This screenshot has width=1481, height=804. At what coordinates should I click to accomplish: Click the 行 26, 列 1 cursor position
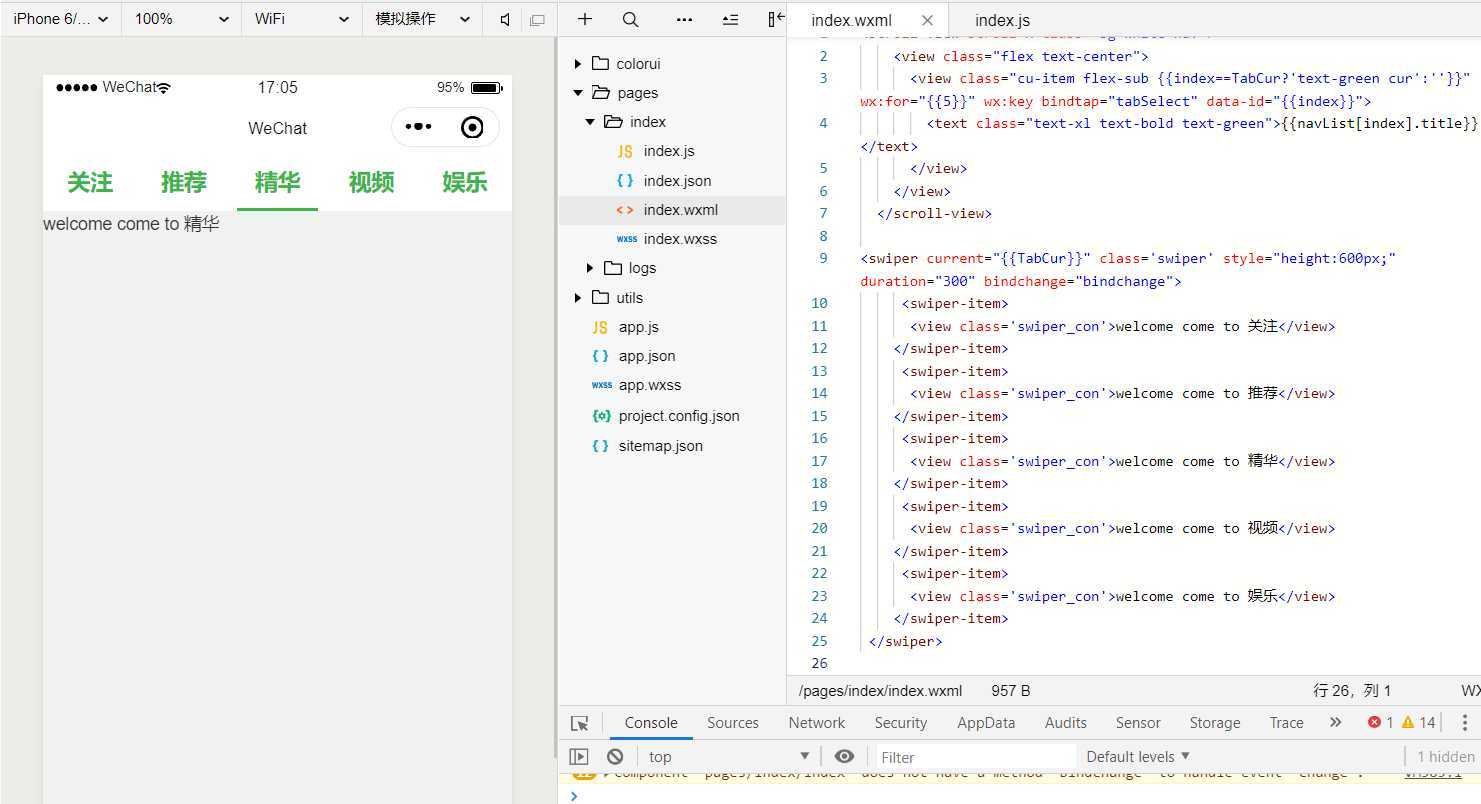(1352, 690)
